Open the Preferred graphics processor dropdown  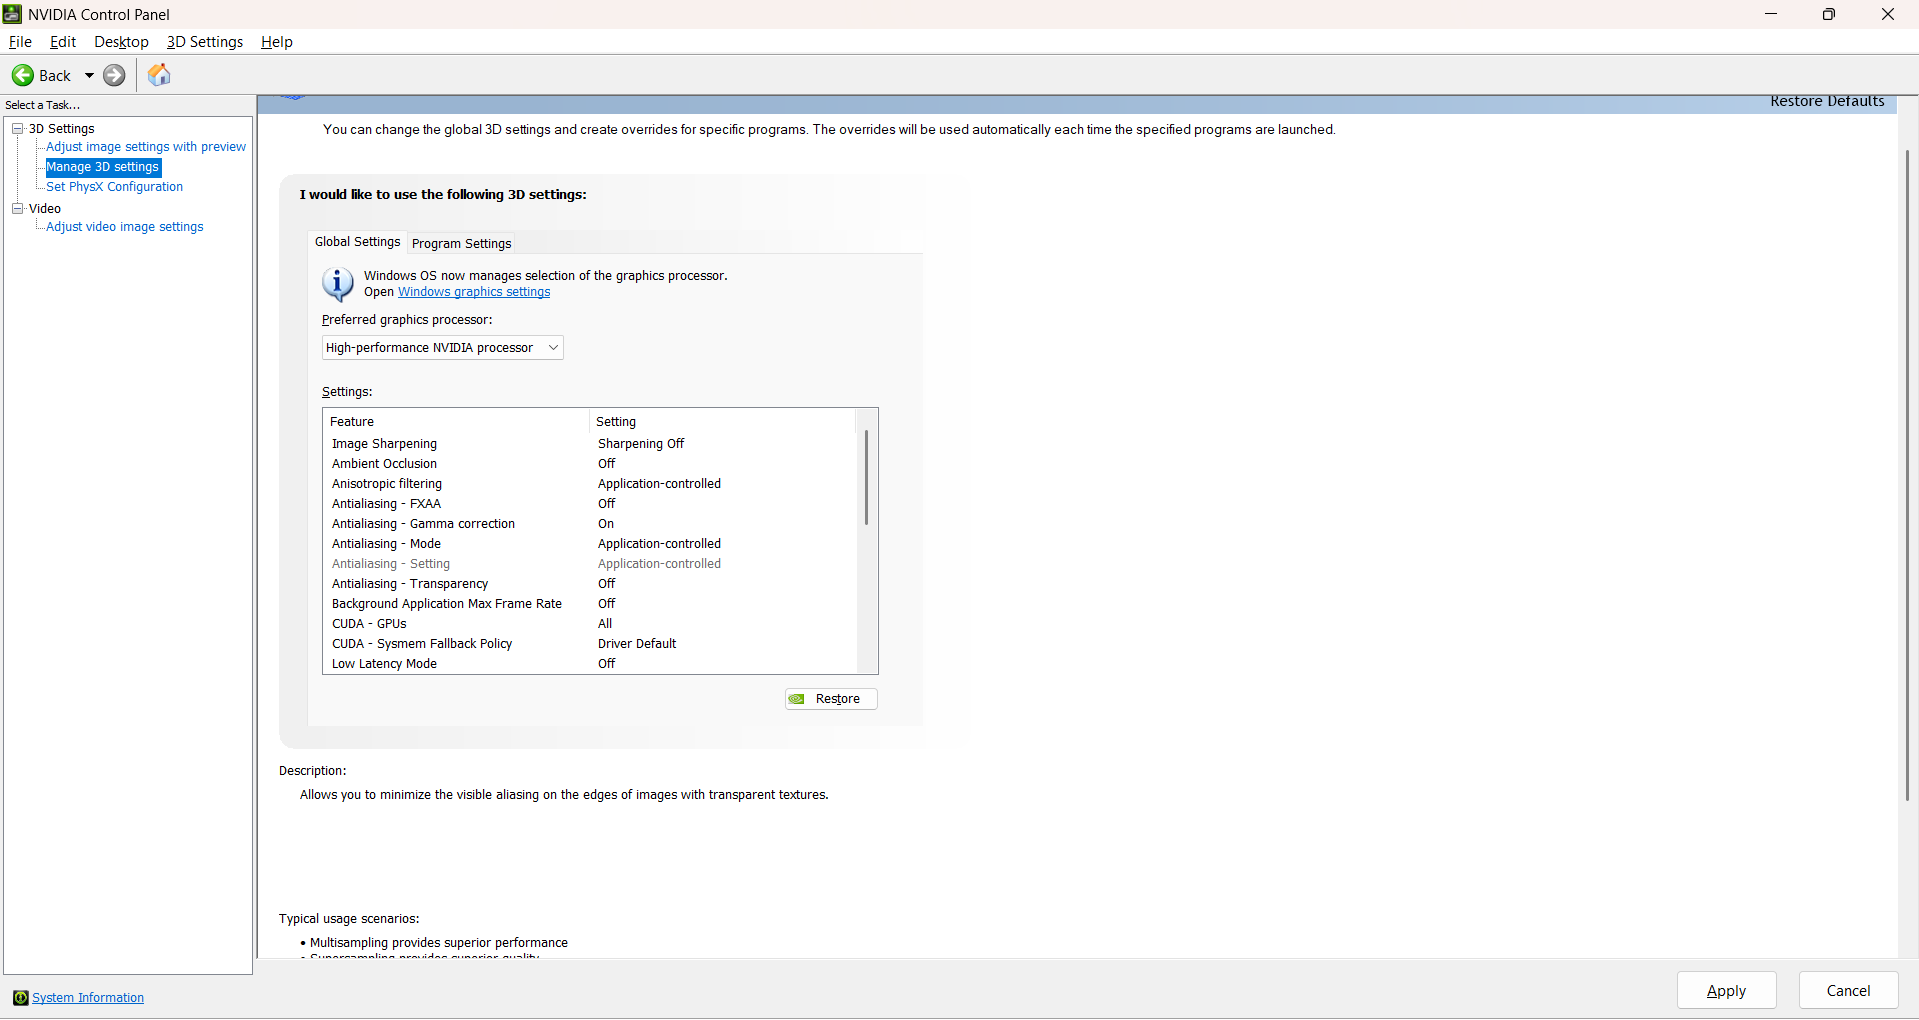tap(442, 347)
